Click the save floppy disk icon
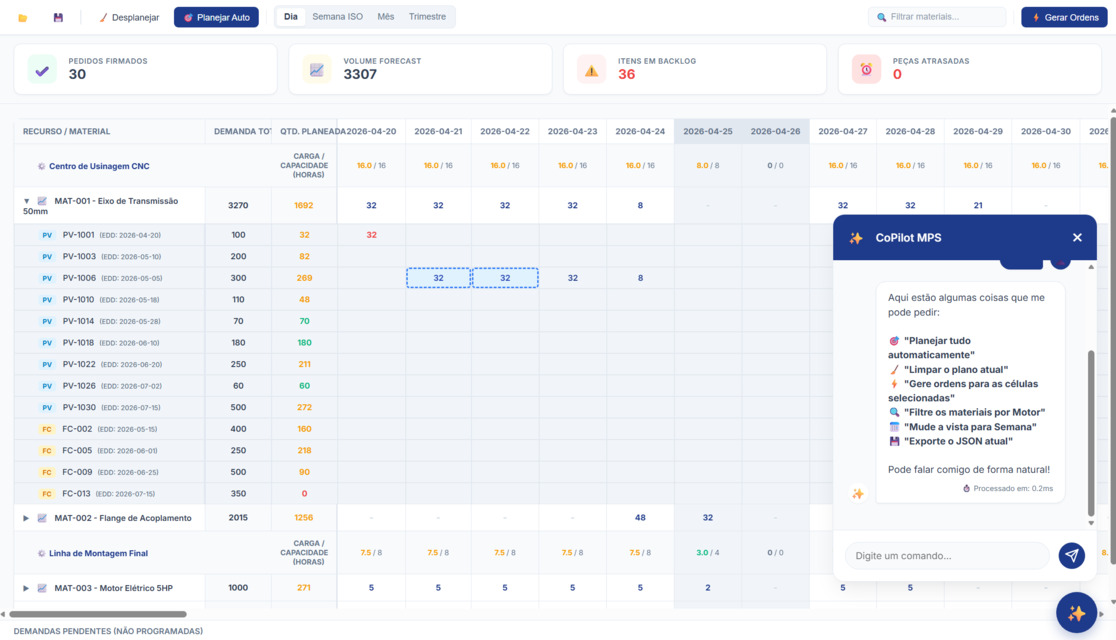The height and width of the screenshot is (640, 1116). [x=58, y=17]
